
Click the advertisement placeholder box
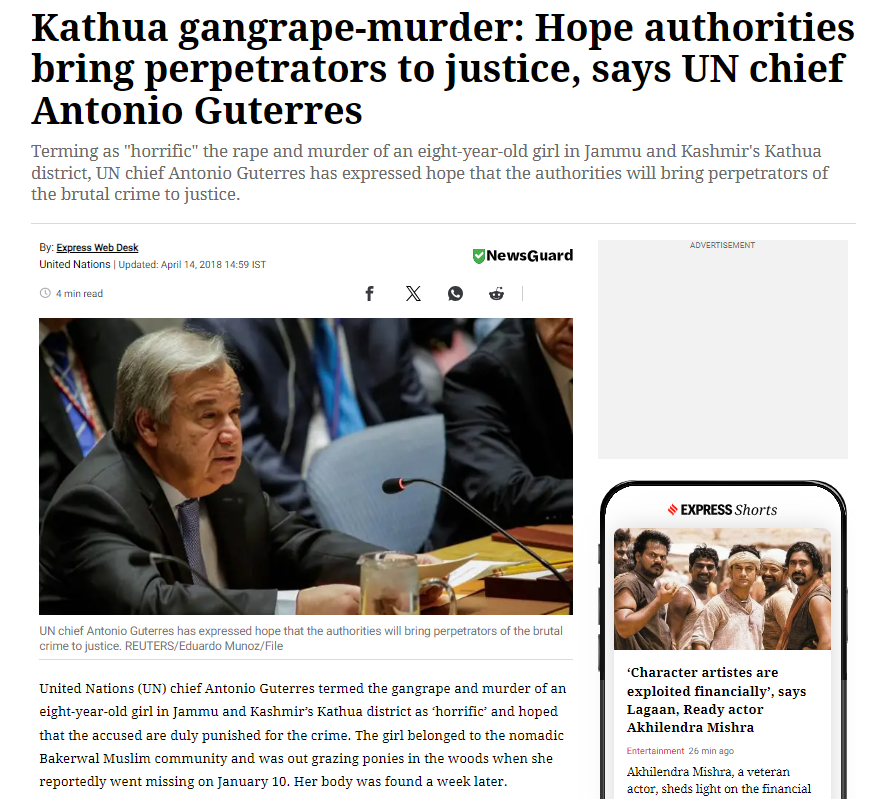(723, 349)
